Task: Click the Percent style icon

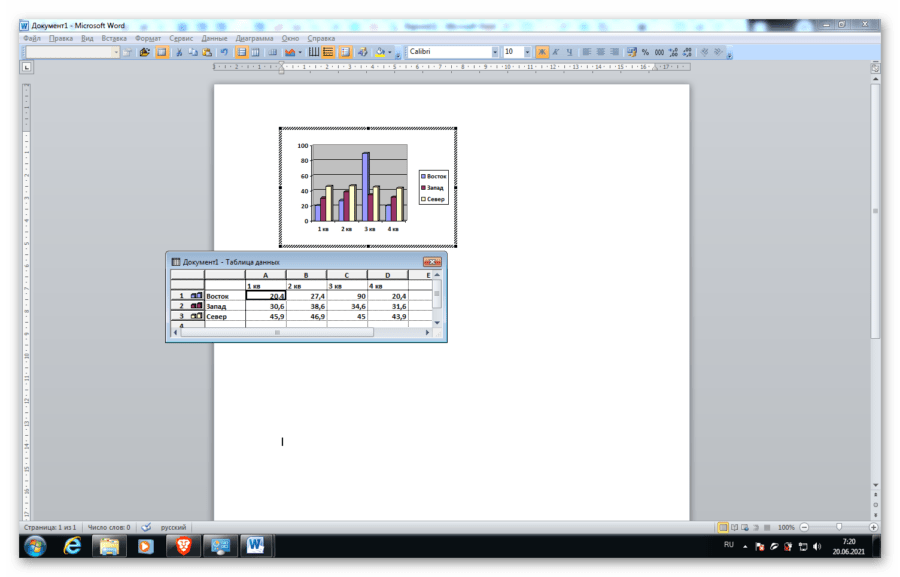Action: click(645, 52)
